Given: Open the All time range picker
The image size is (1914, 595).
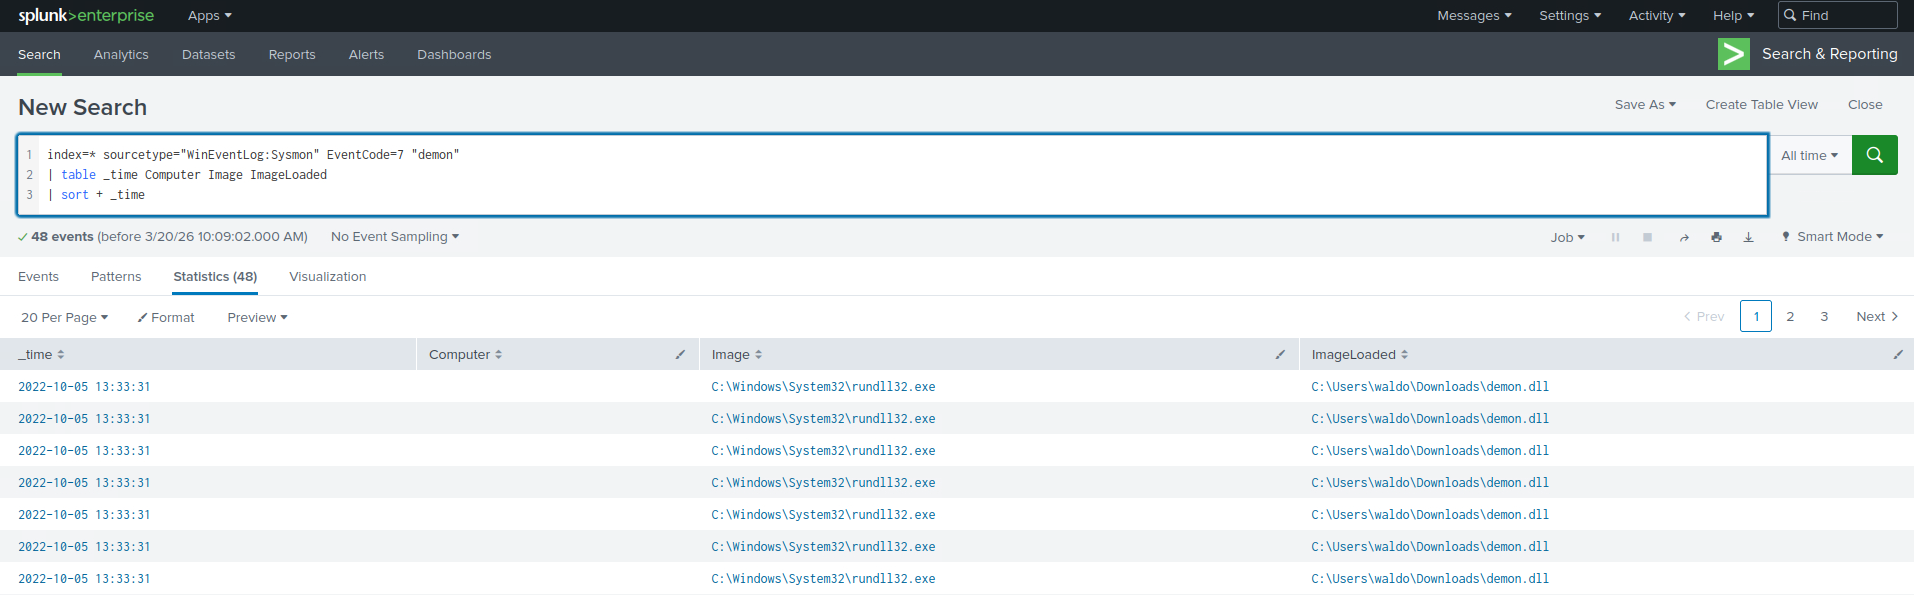Looking at the screenshot, I should (x=1809, y=156).
